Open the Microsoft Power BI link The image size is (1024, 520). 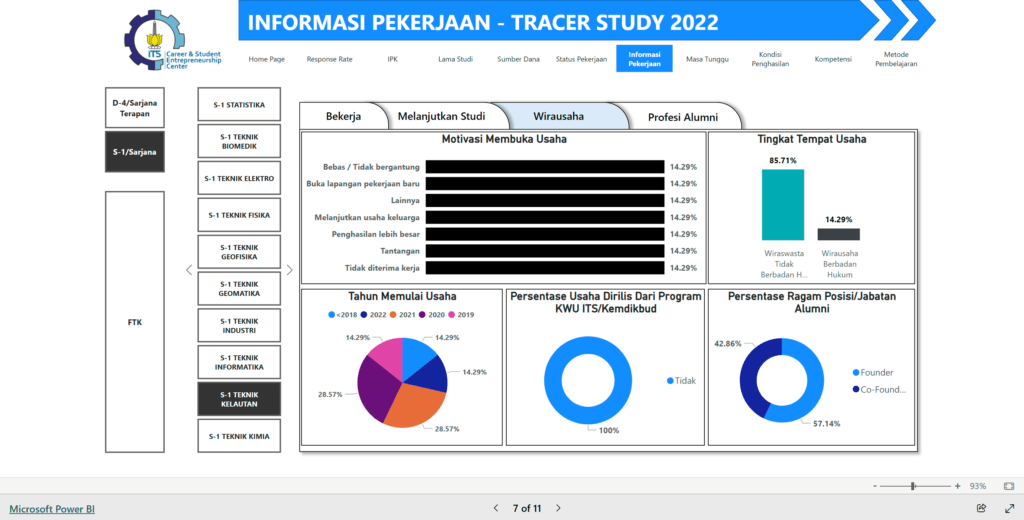pos(53,508)
